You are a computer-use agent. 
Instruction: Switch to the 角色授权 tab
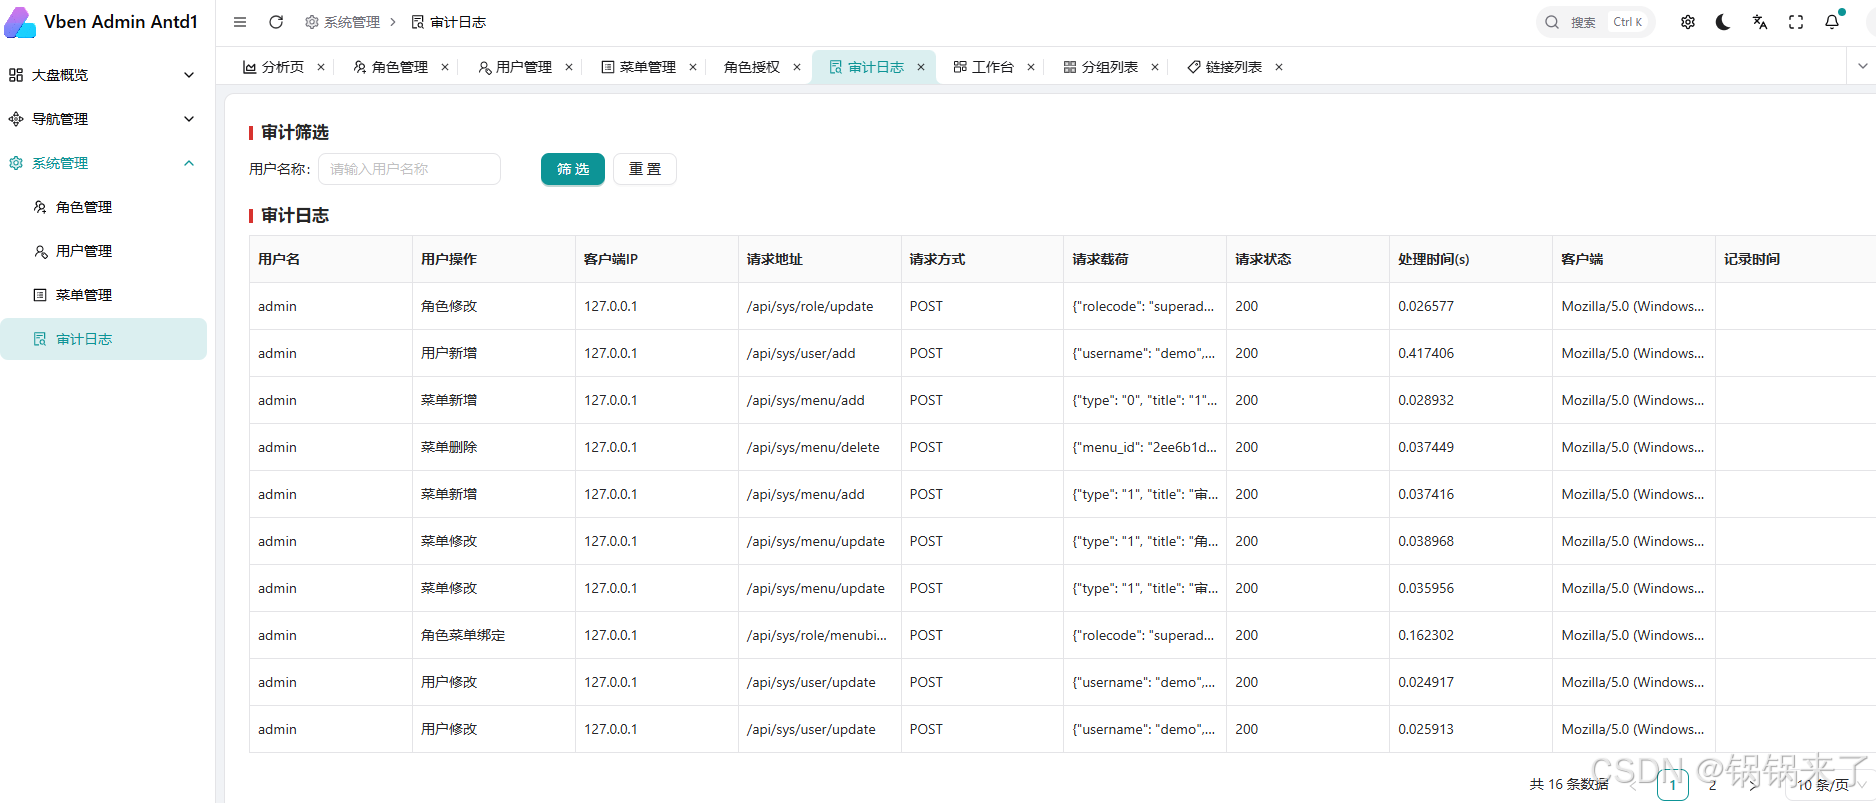(752, 67)
